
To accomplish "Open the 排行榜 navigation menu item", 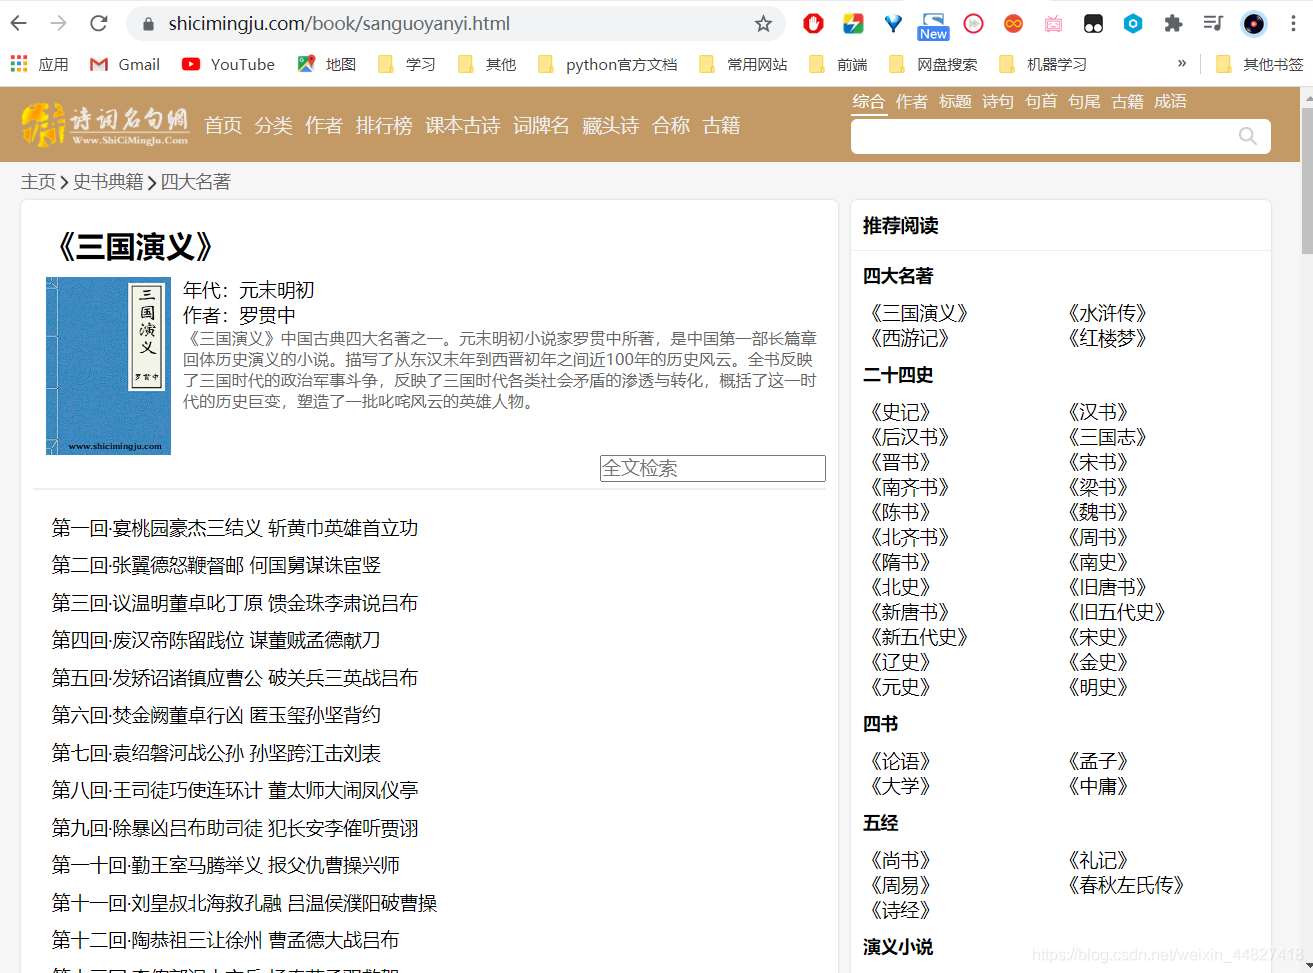I will pyautogui.click(x=384, y=124).
